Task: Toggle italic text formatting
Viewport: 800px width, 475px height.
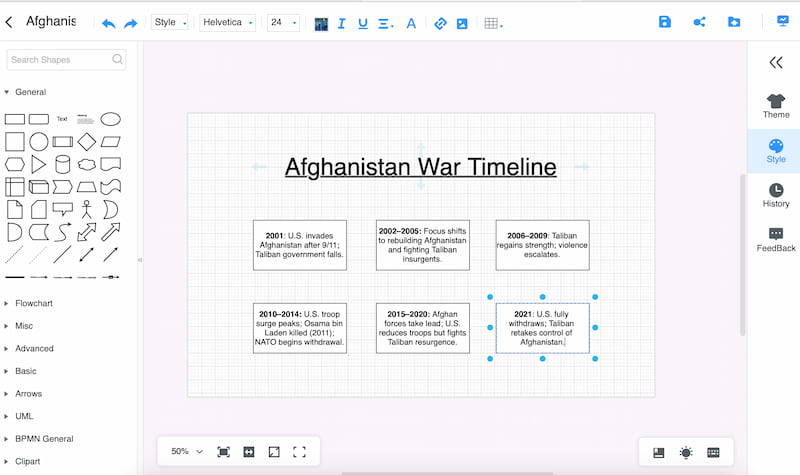Action: (x=341, y=23)
